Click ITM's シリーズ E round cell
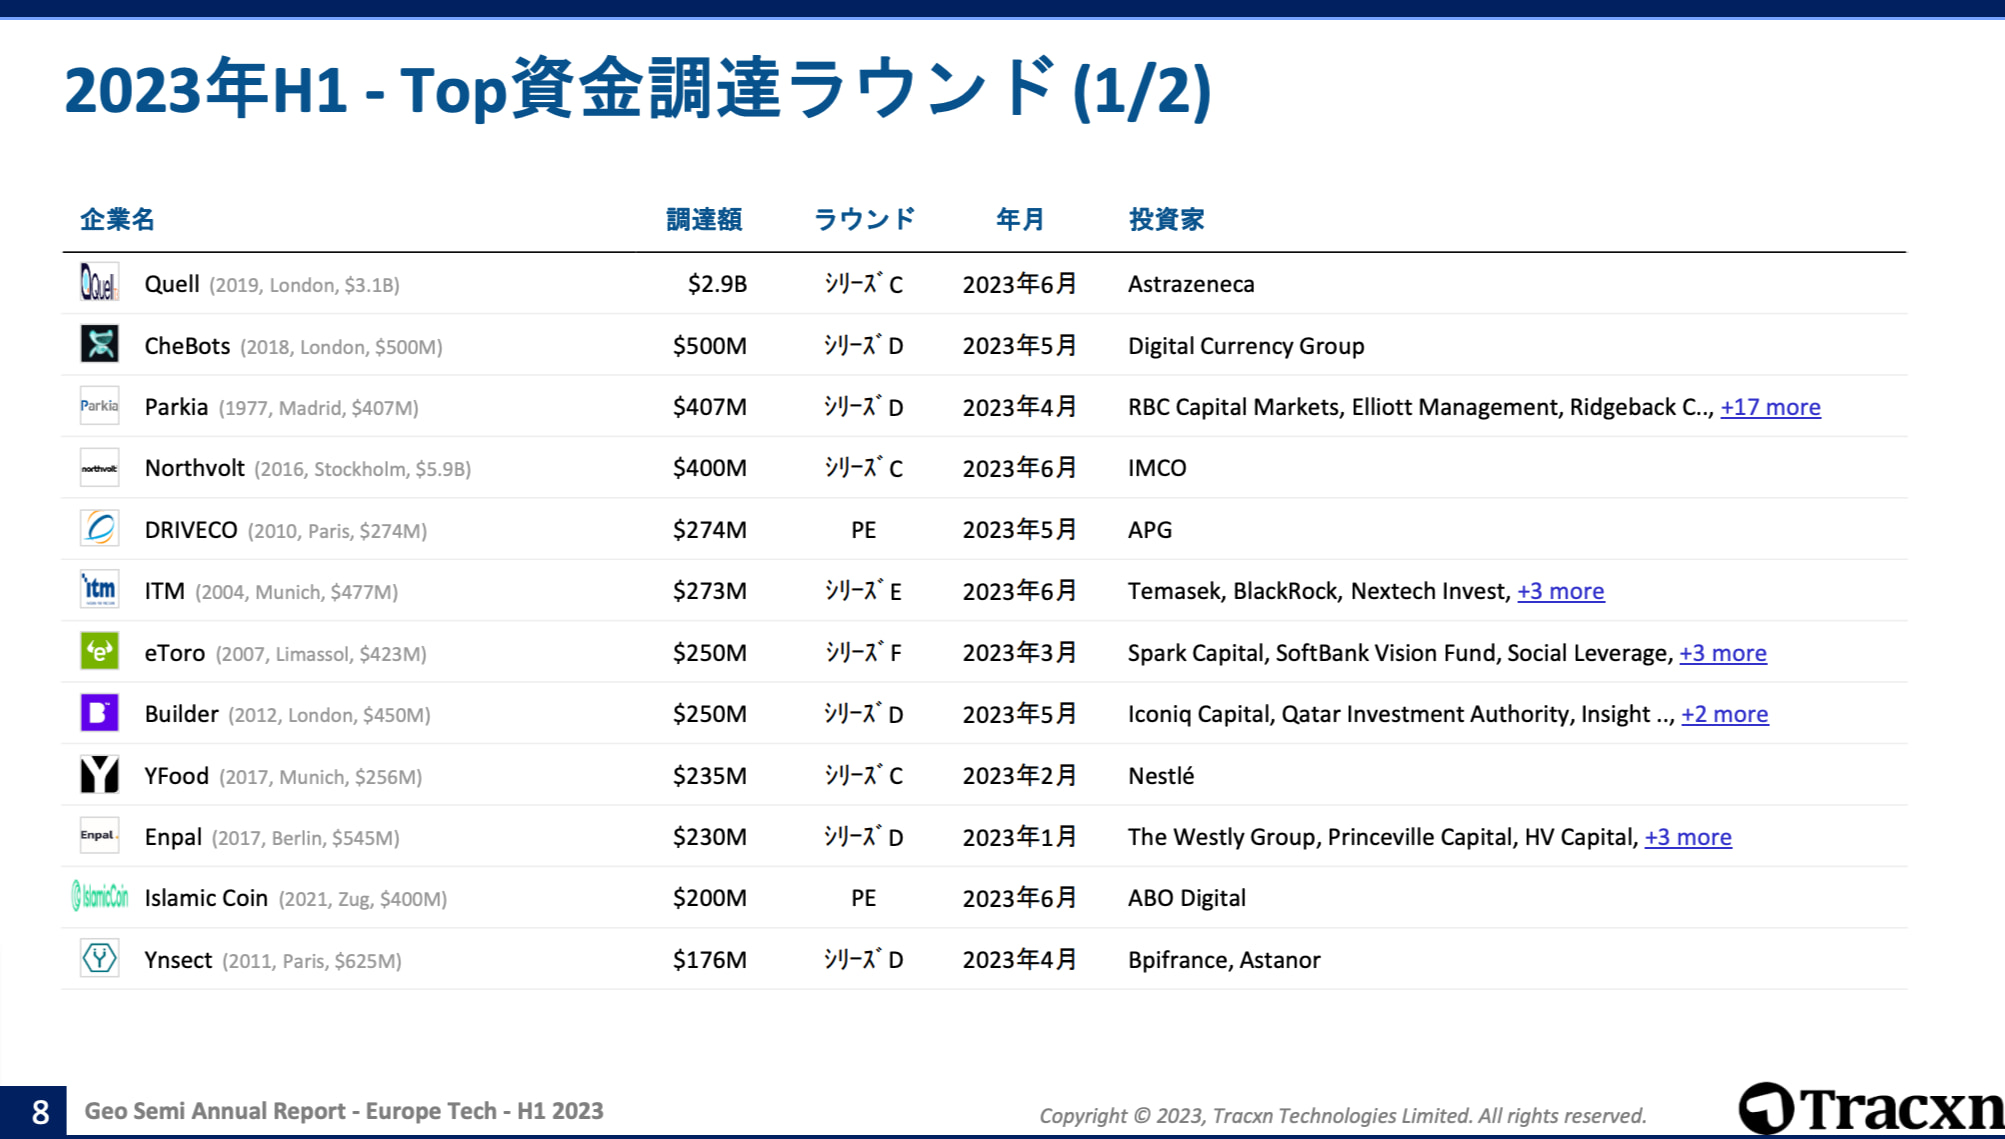This screenshot has height=1139, width=2005. [x=863, y=591]
